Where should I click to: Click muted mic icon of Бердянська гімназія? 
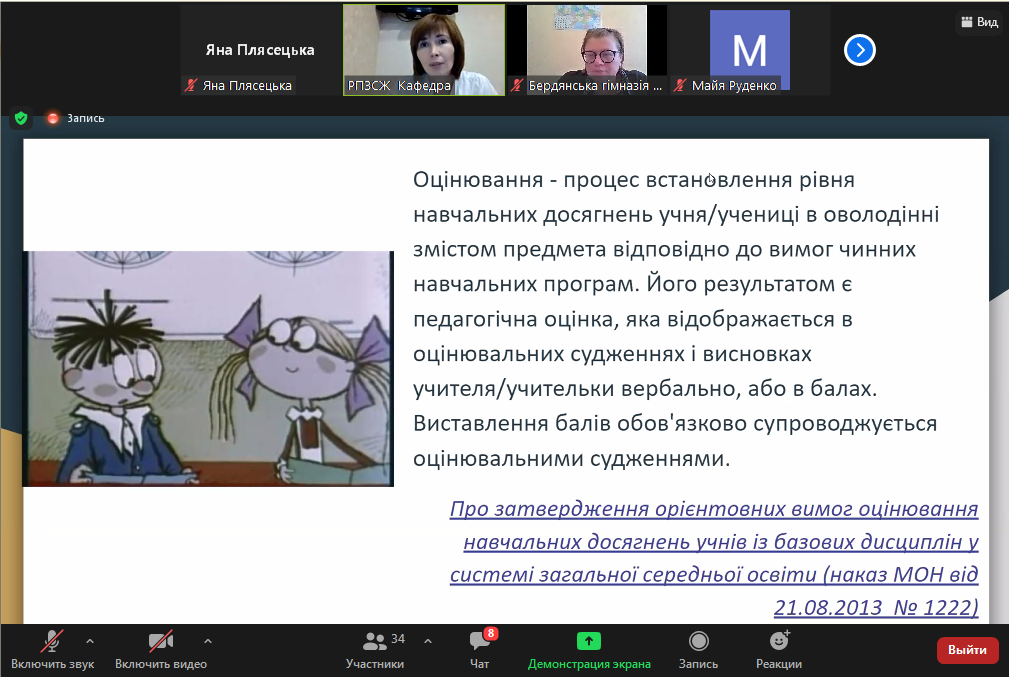tap(517, 85)
